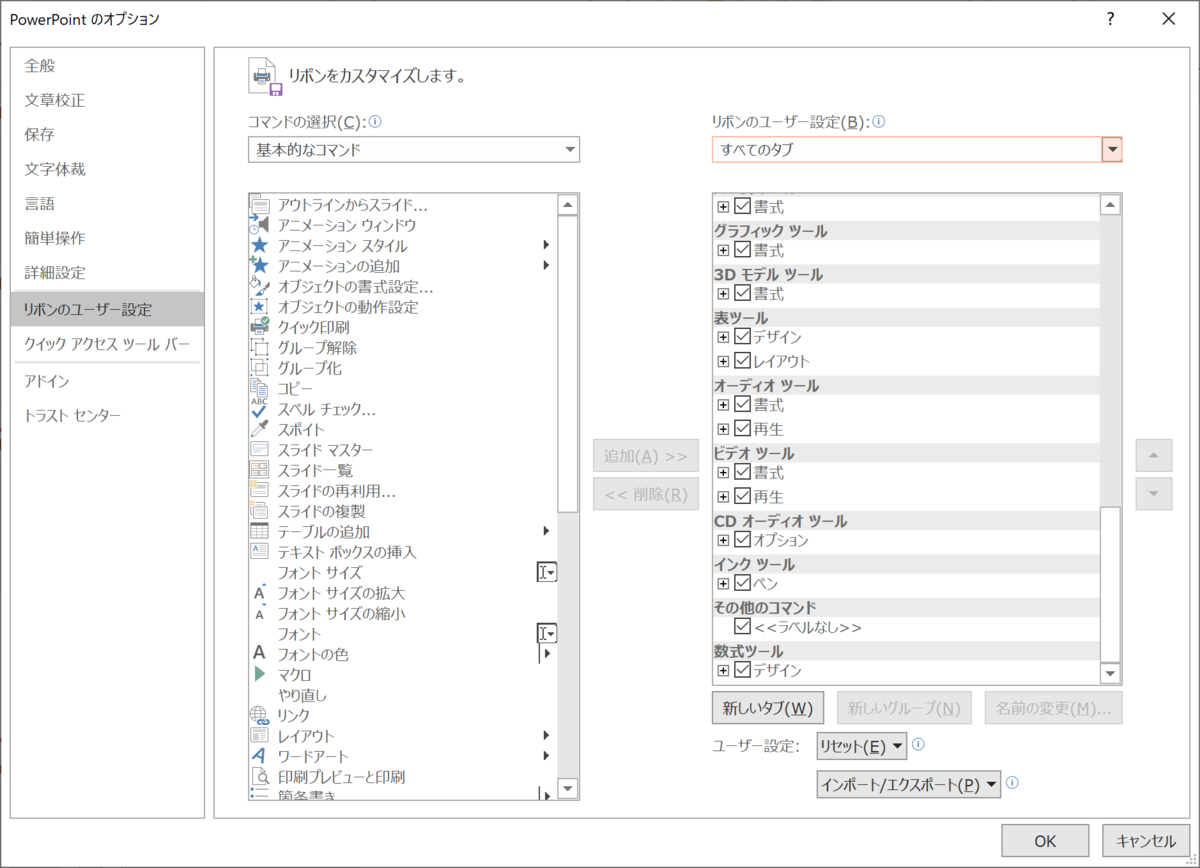Select the スポイト (eyedropper) command icon
1200x868 pixels.
(259, 429)
